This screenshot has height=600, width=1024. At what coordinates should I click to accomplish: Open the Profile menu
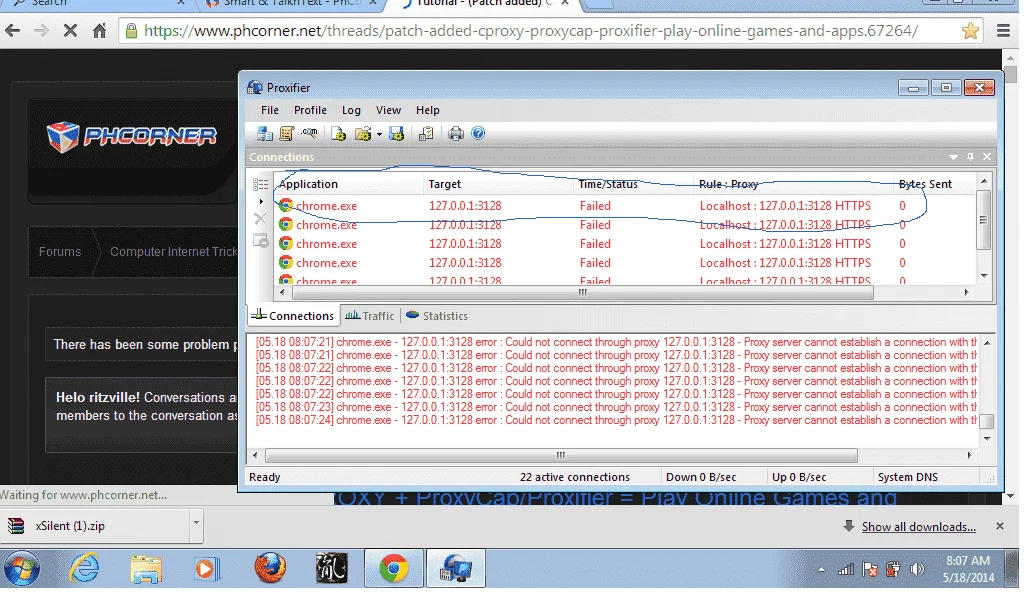311,110
